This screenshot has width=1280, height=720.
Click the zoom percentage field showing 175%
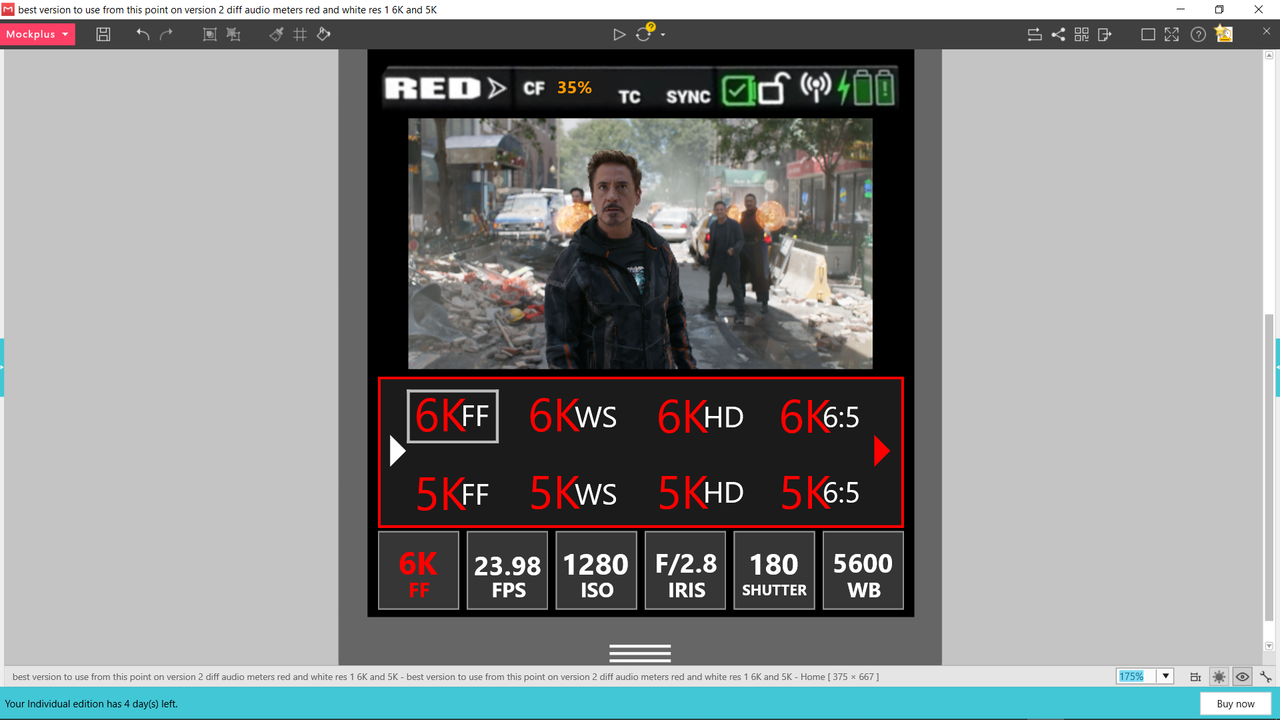click(1135, 677)
